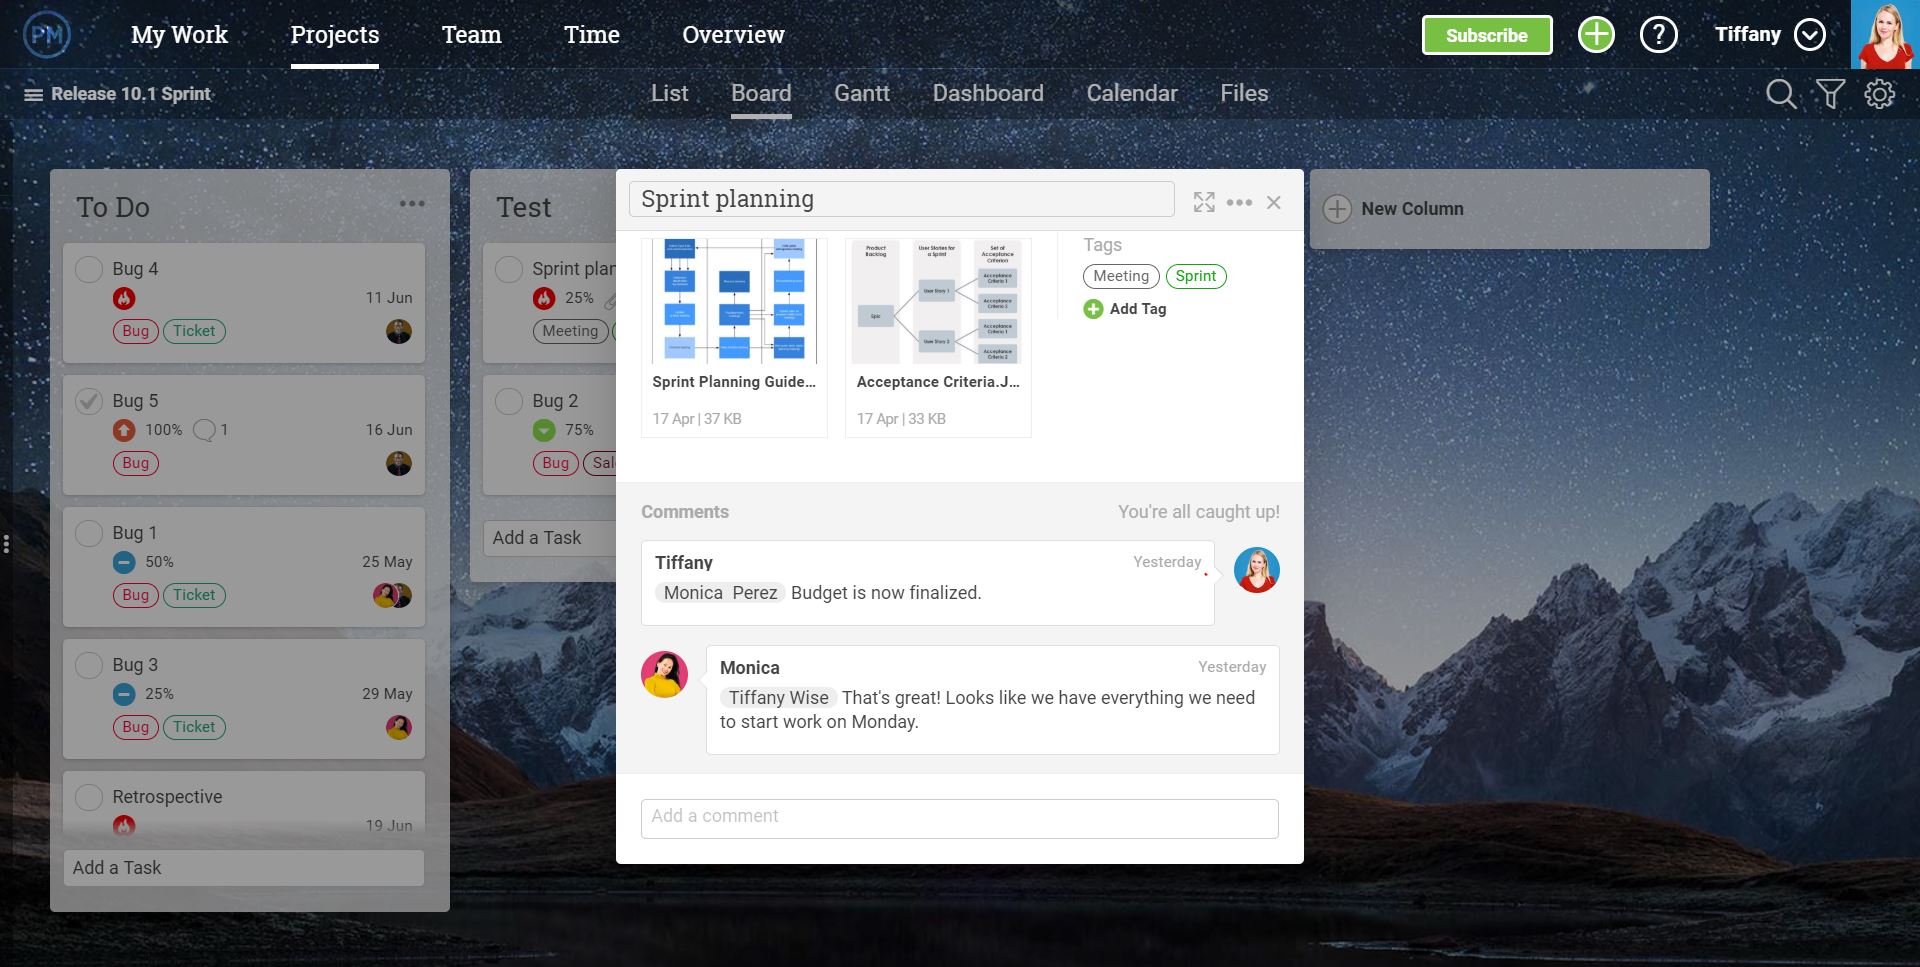The height and width of the screenshot is (967, 1920).
Task: Uncheck the completed Bug 5 task
Action: click(88, 400)
